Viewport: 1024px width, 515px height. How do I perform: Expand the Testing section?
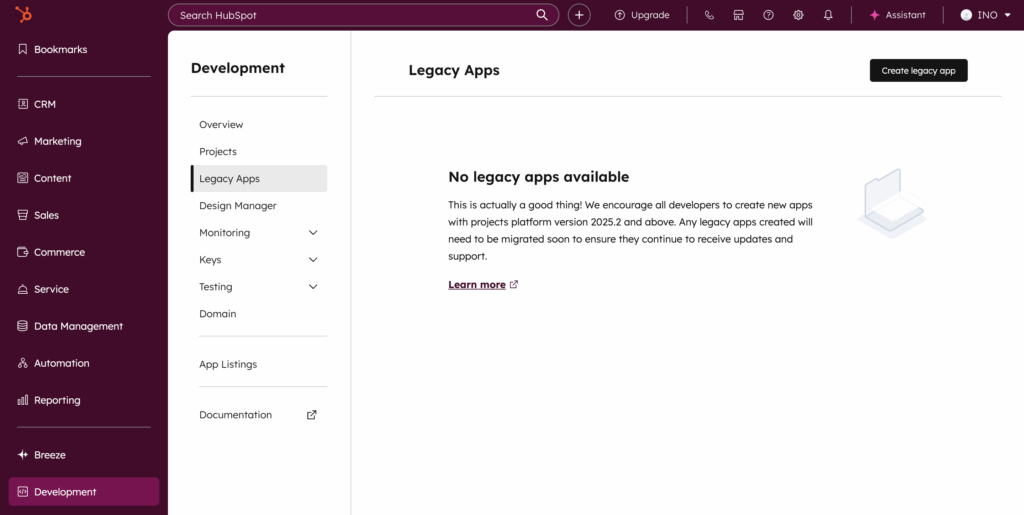[x=313, y=287]
